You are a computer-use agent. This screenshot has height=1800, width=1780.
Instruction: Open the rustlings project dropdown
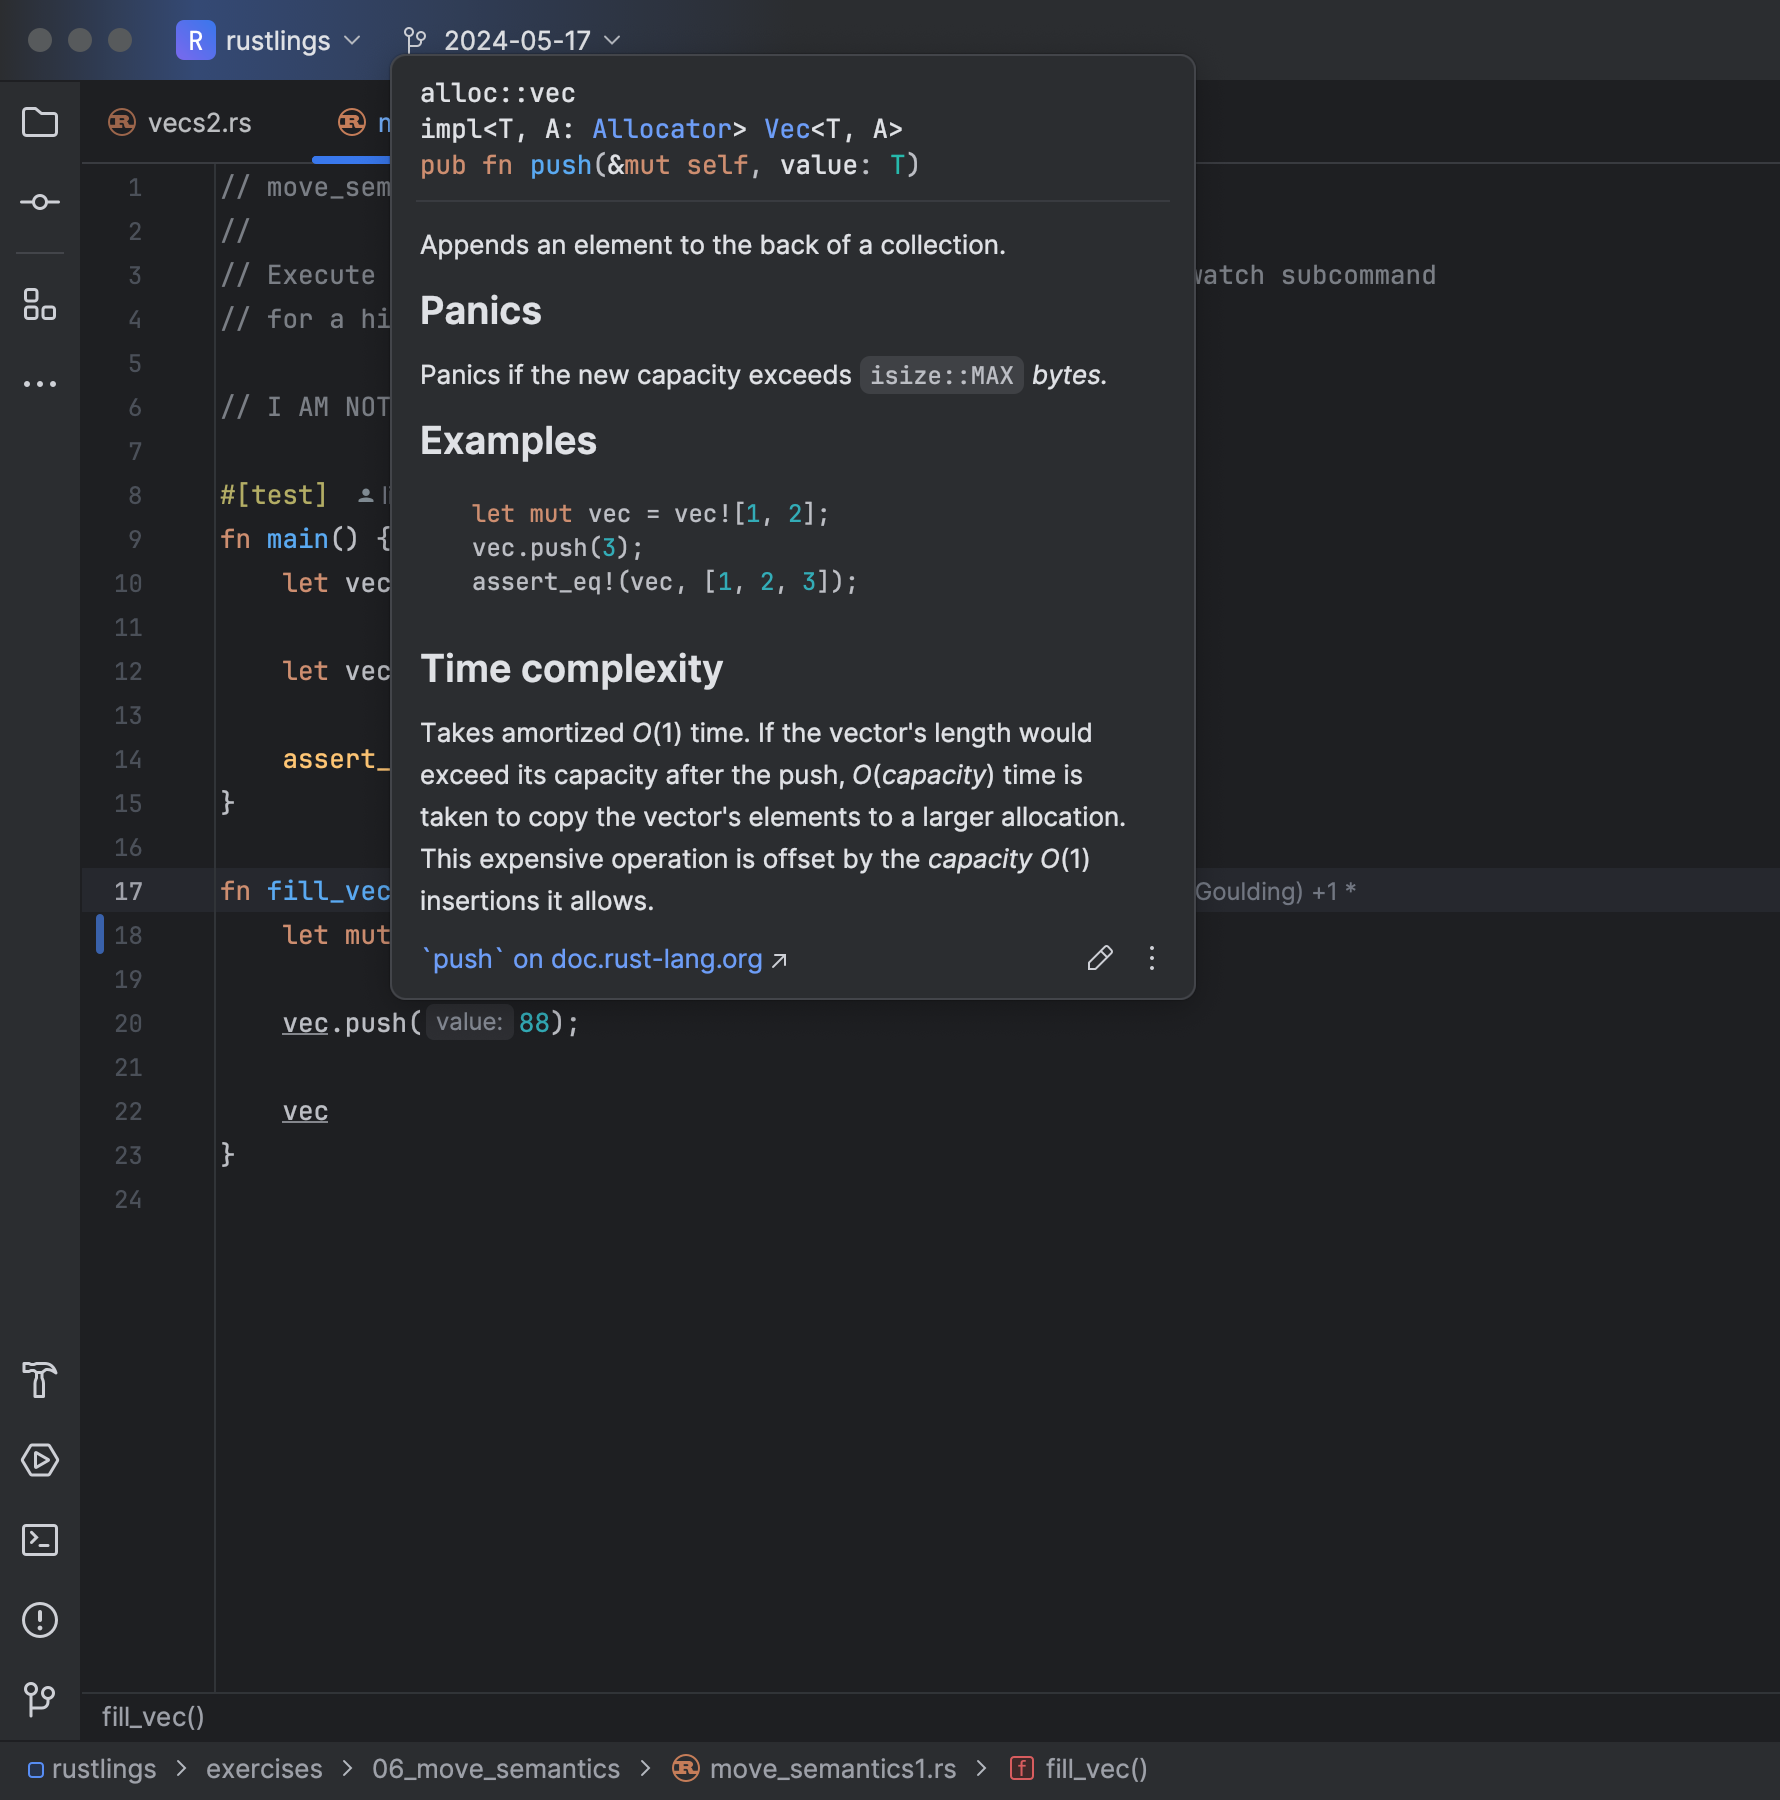click(x=293, y=40)
